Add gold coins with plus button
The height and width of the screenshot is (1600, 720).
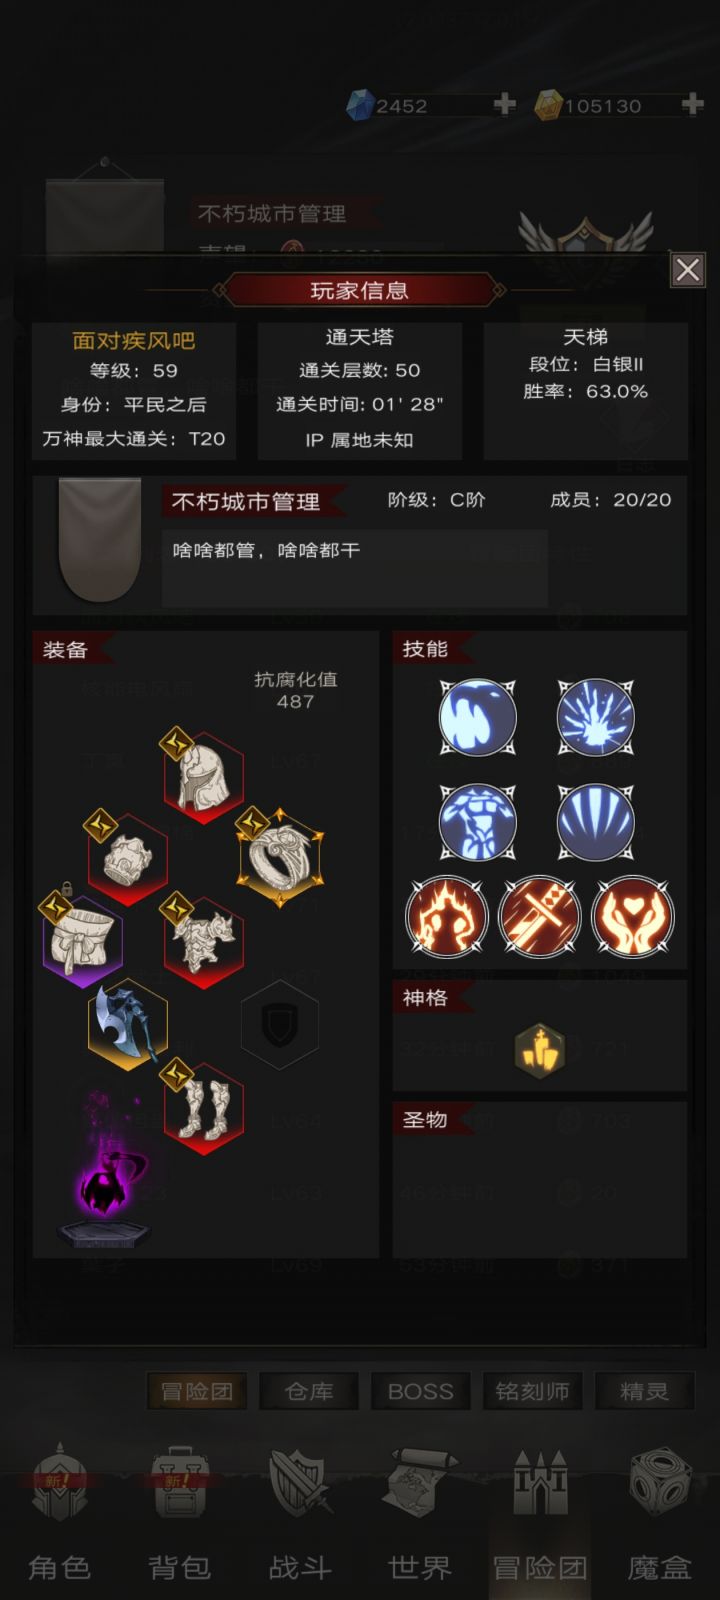[692, 104]
